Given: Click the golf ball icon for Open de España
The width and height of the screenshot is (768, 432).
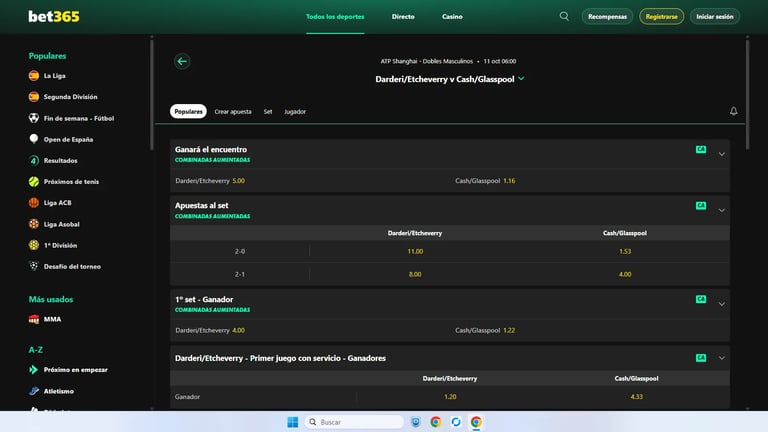Looking at the screenshot, I should (34, 139).
